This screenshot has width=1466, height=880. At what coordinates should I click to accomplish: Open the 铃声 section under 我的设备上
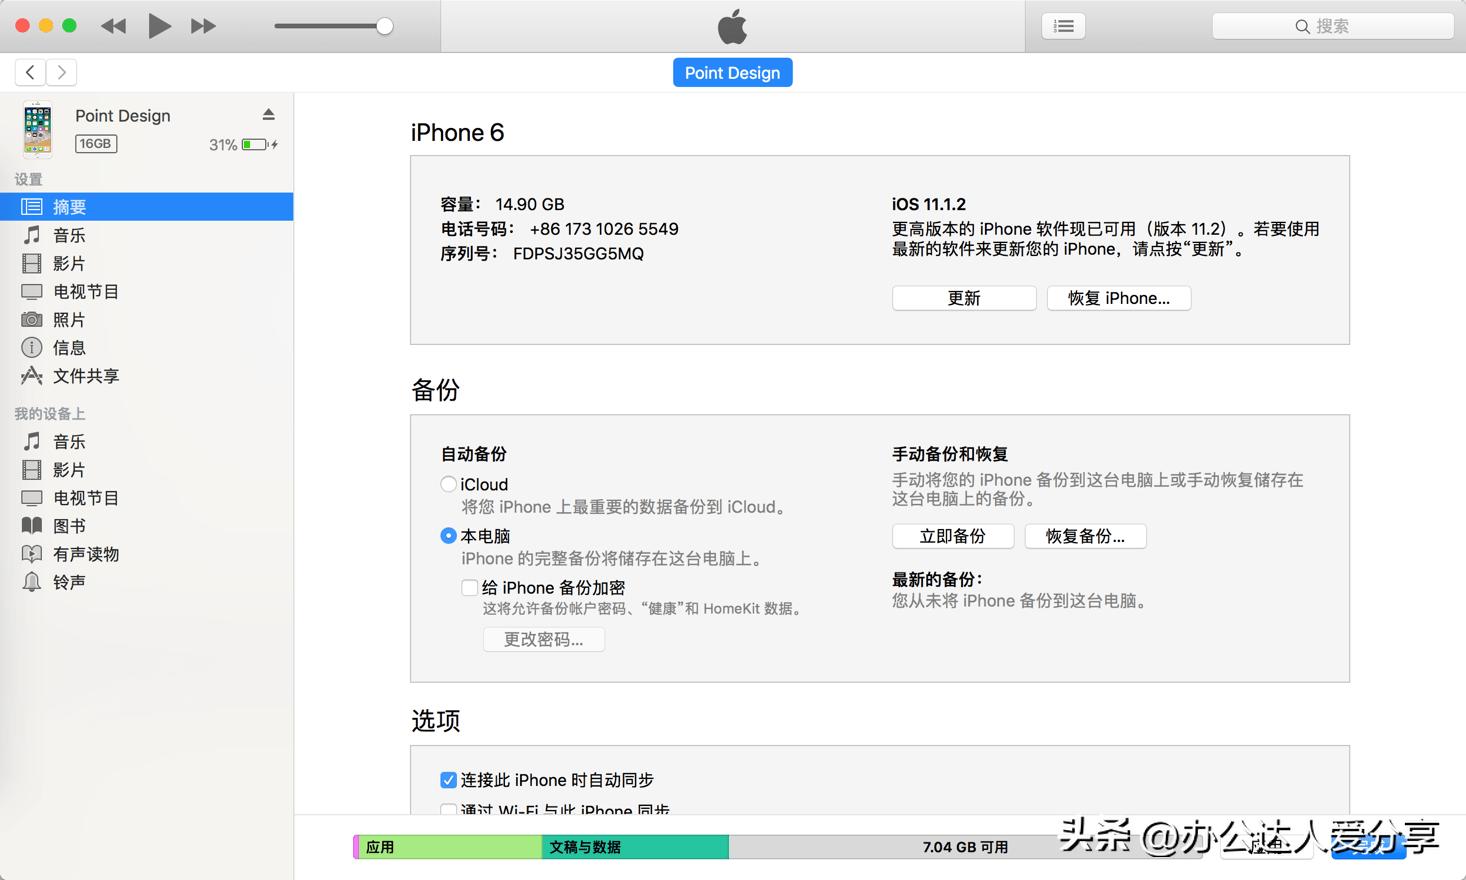coord(68,581)
